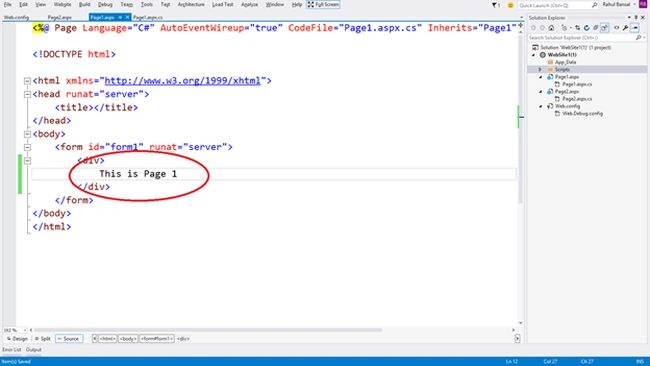The height and width of the screenshot is (366, 650).
Task: Open Properties via the wrench icon
Action: (x=626, y=28)
